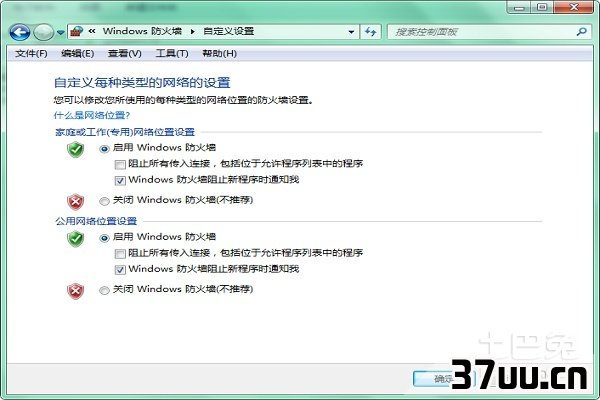Click the magnifier search icon
Viewport: 600px width, 400px height.
581,32
